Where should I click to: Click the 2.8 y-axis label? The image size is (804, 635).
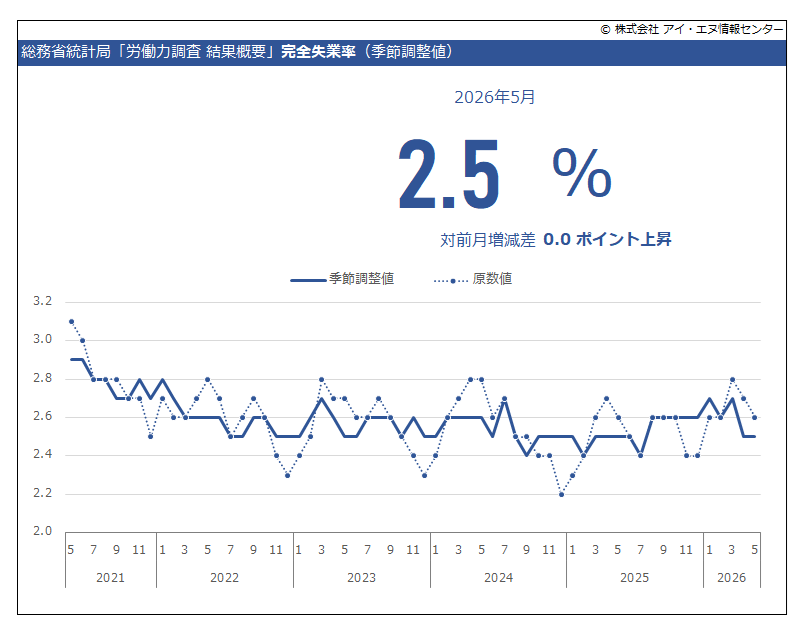(43, 378)
